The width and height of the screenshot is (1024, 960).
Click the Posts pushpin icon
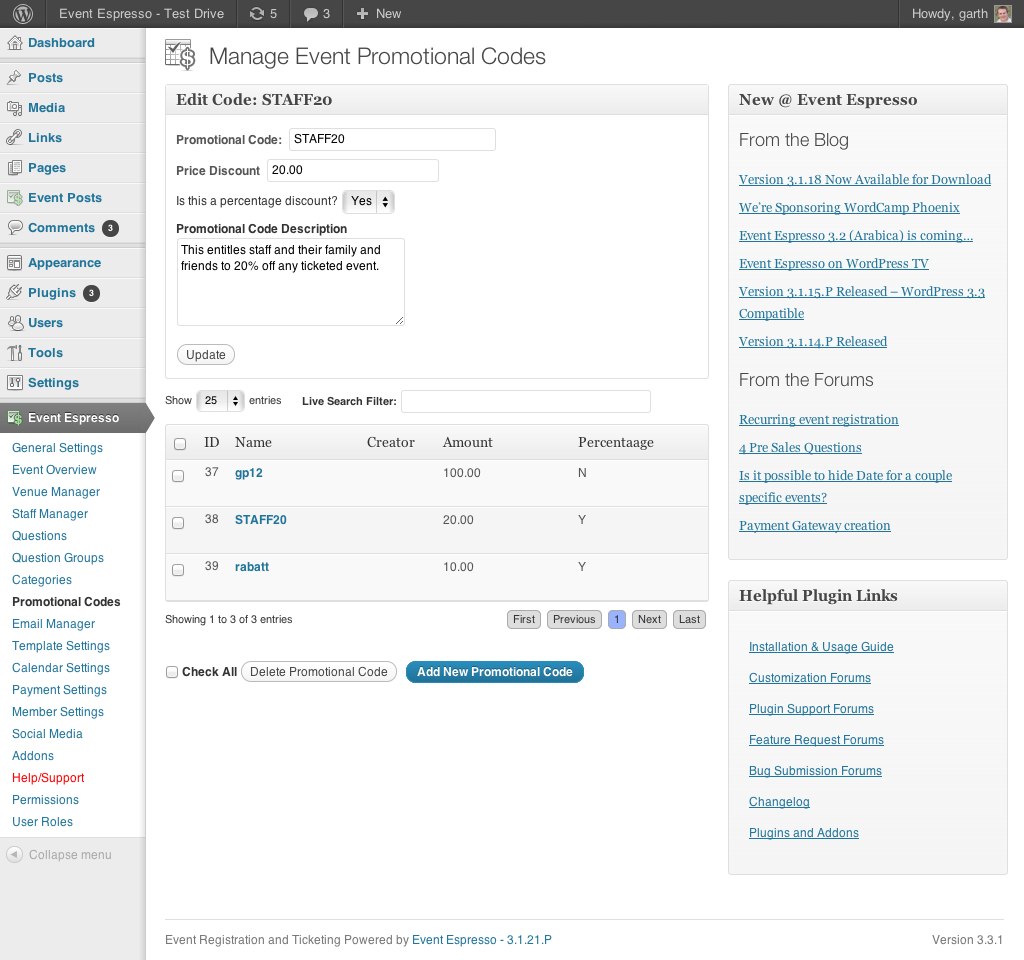pos(14,78)
